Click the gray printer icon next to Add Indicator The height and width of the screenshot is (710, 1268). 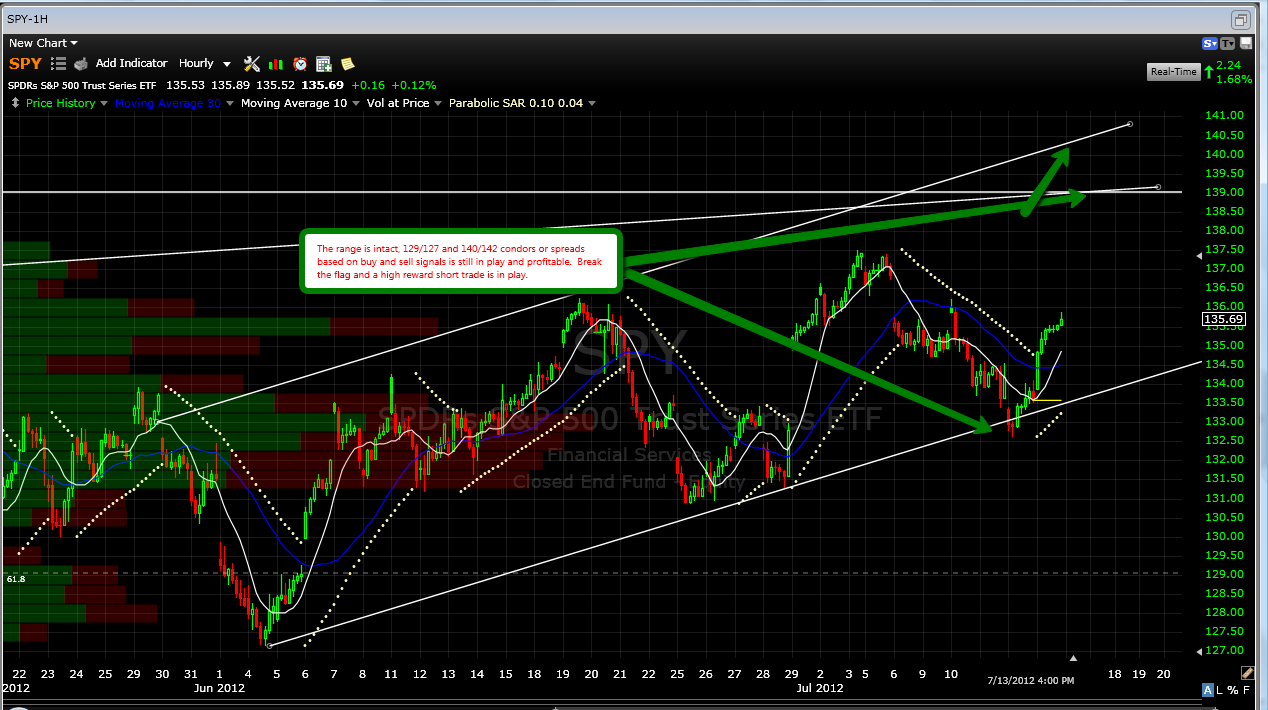81,64
